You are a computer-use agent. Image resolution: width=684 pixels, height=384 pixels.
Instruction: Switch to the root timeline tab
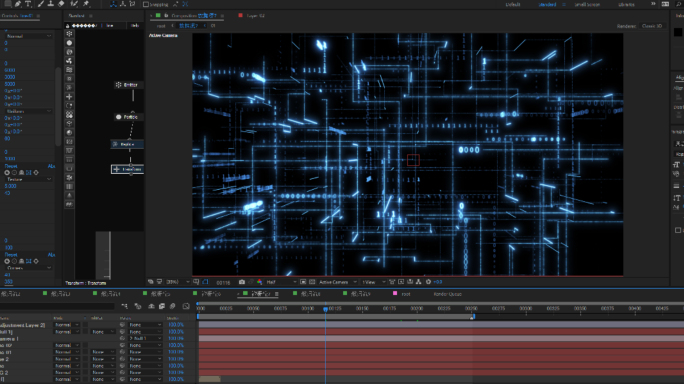coord(406,294)
